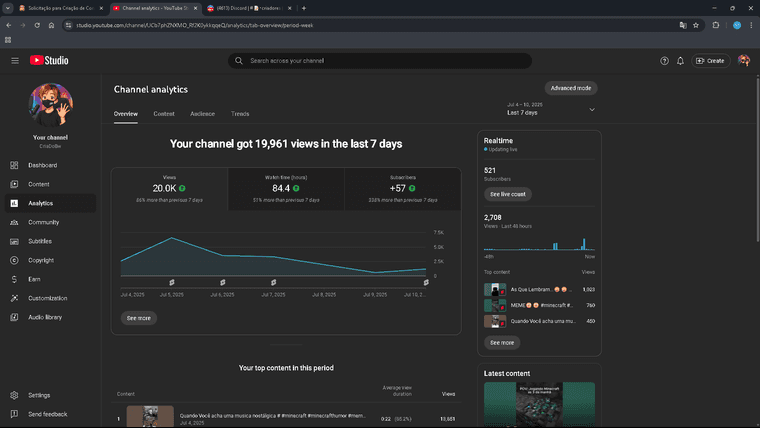Click the browser home icon
760x428 pixels.
51,25
